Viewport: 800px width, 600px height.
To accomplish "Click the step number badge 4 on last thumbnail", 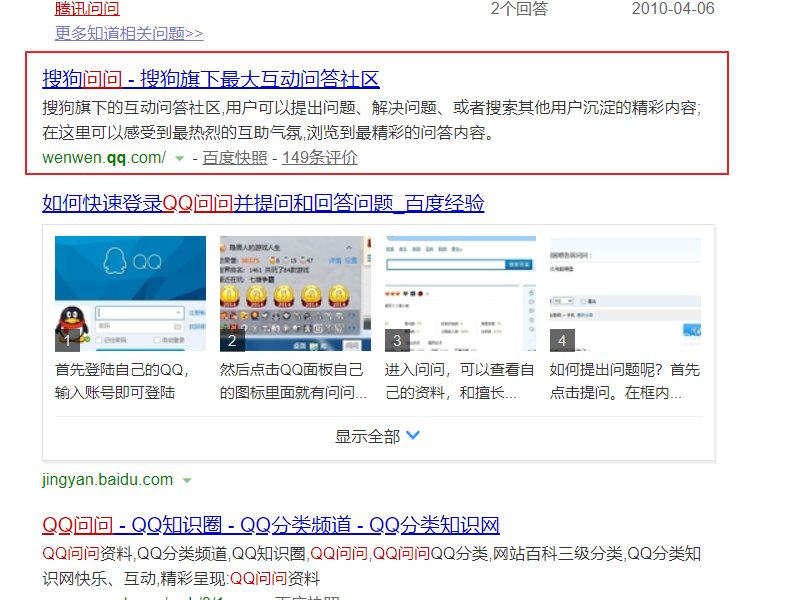I will point(563,339).
